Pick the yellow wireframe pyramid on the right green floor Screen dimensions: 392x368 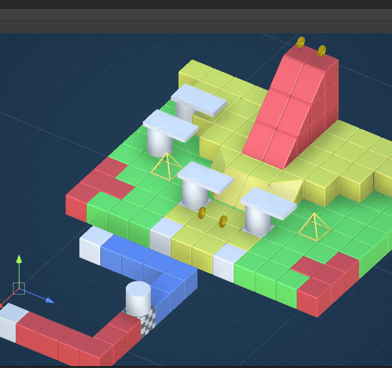click(x=314, y=227)
